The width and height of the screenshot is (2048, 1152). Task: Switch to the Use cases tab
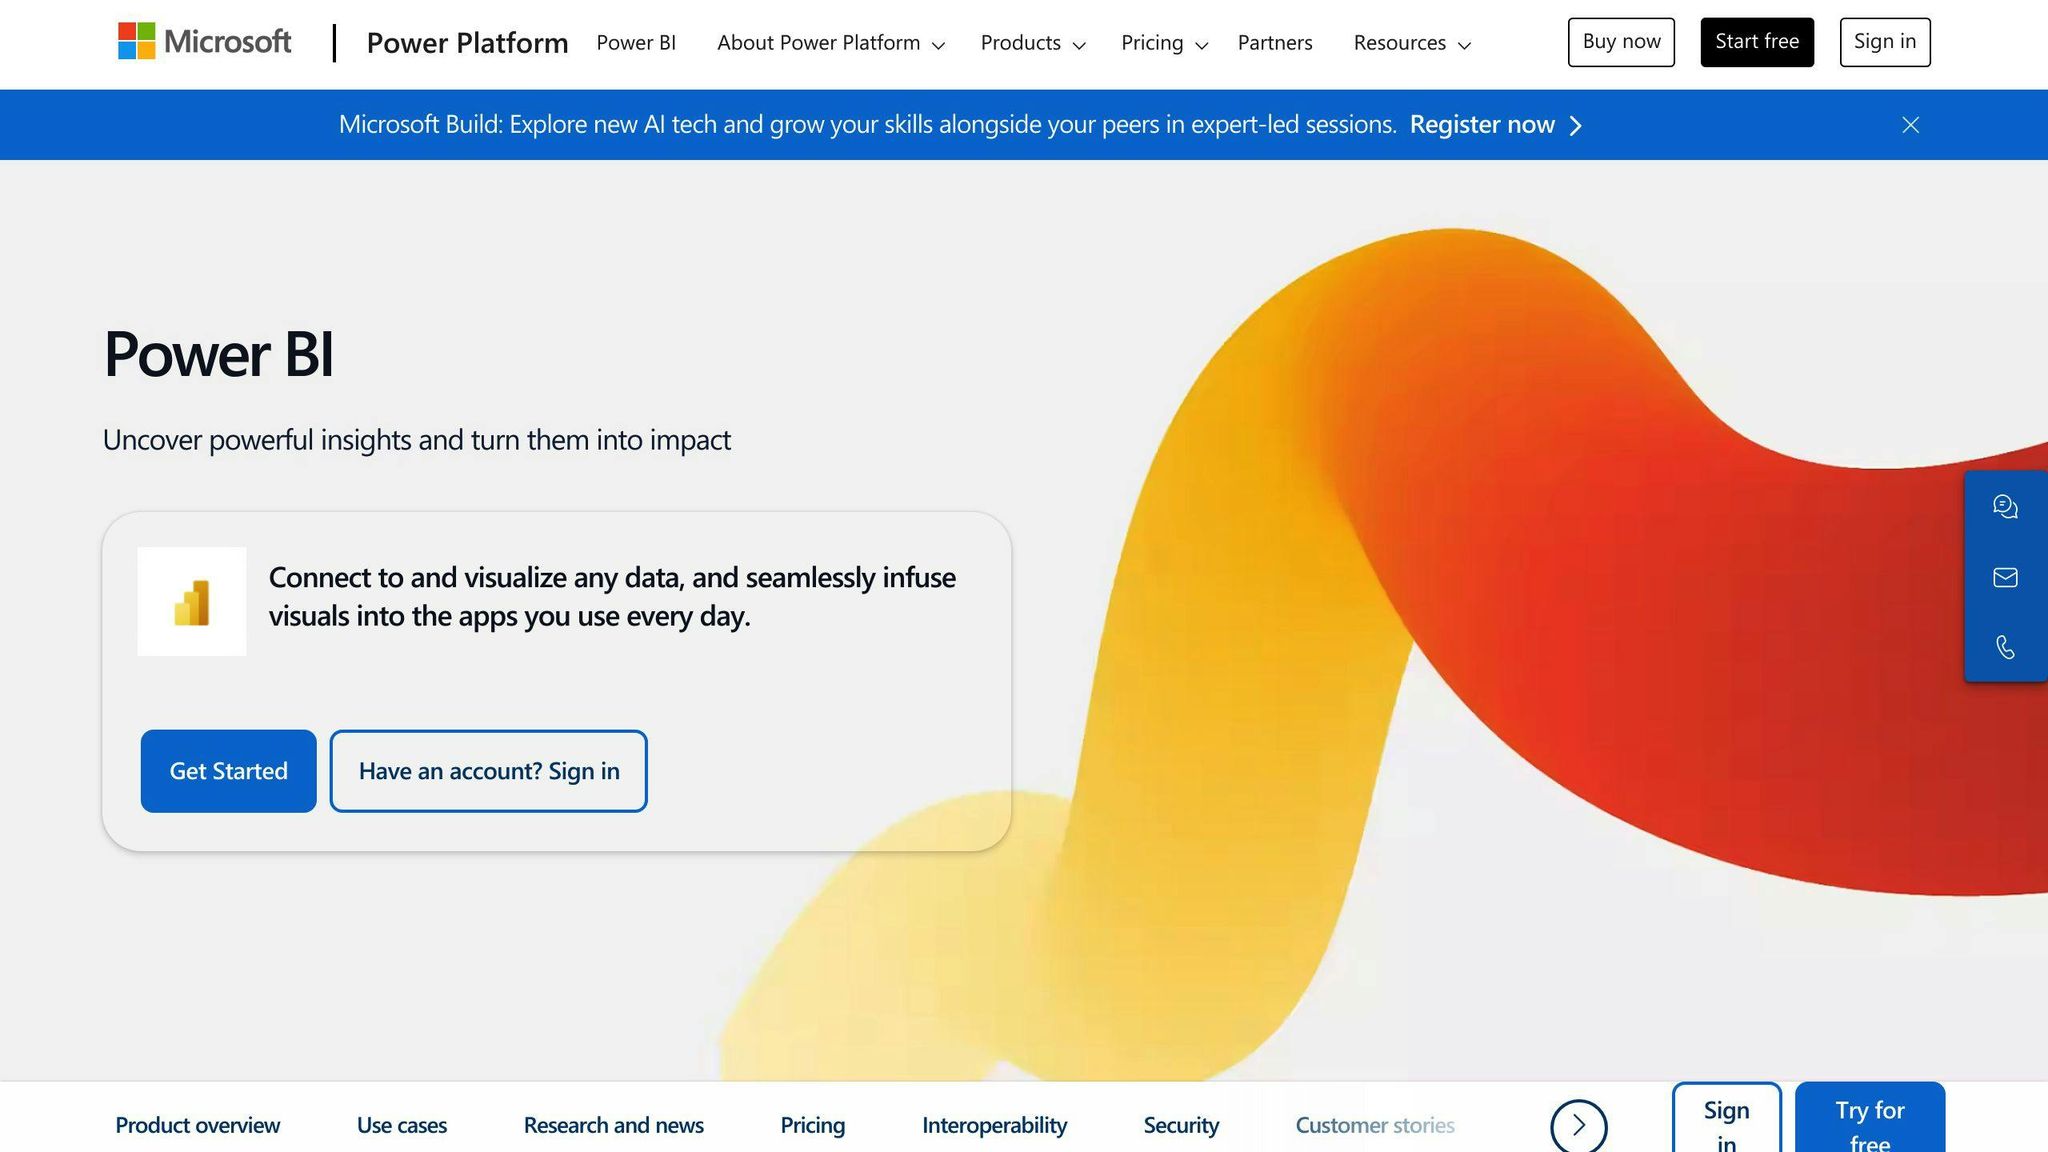click(x=402, y=1125)
